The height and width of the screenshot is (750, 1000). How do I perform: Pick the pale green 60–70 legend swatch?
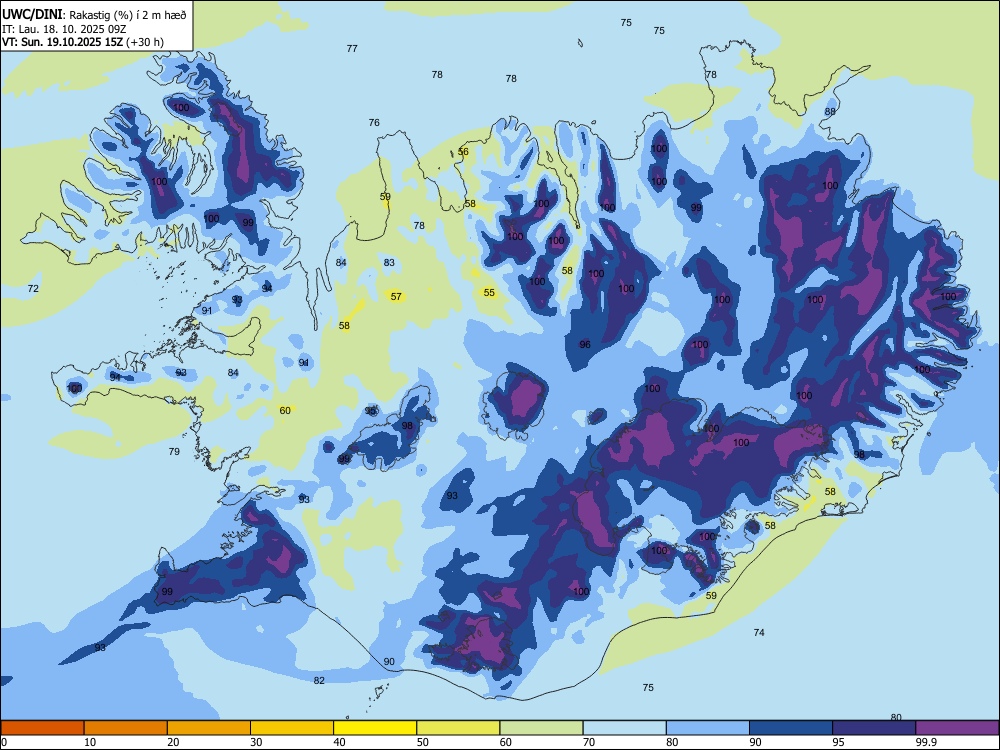point(541,728)
